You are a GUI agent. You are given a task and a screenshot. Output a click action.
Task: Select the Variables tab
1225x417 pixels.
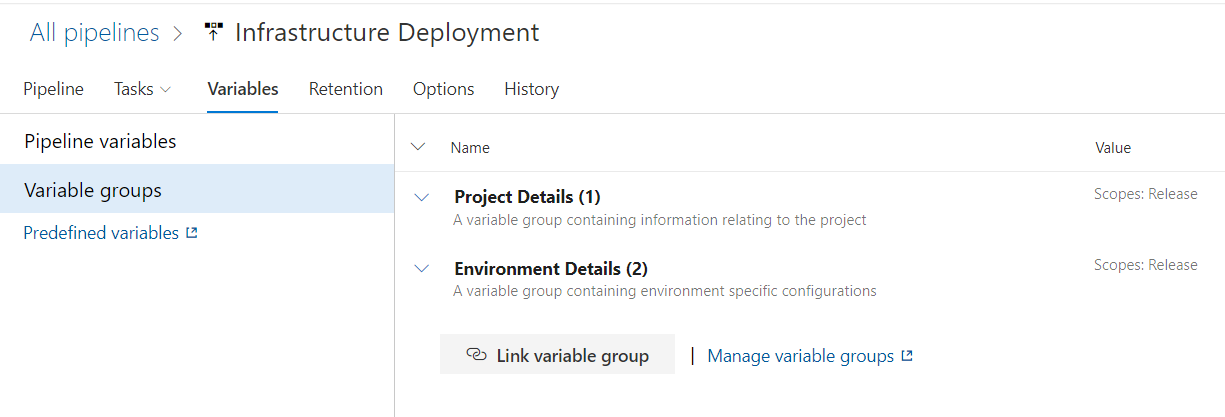coord(242,89)
